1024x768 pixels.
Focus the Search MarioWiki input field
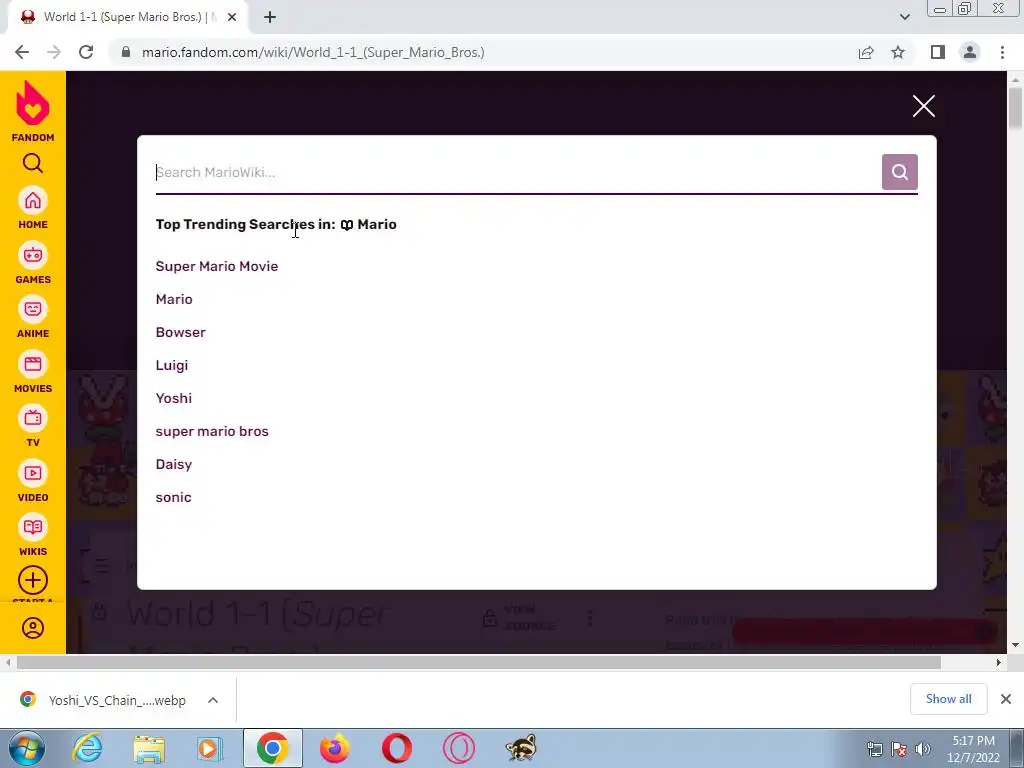tap(517, 172)
